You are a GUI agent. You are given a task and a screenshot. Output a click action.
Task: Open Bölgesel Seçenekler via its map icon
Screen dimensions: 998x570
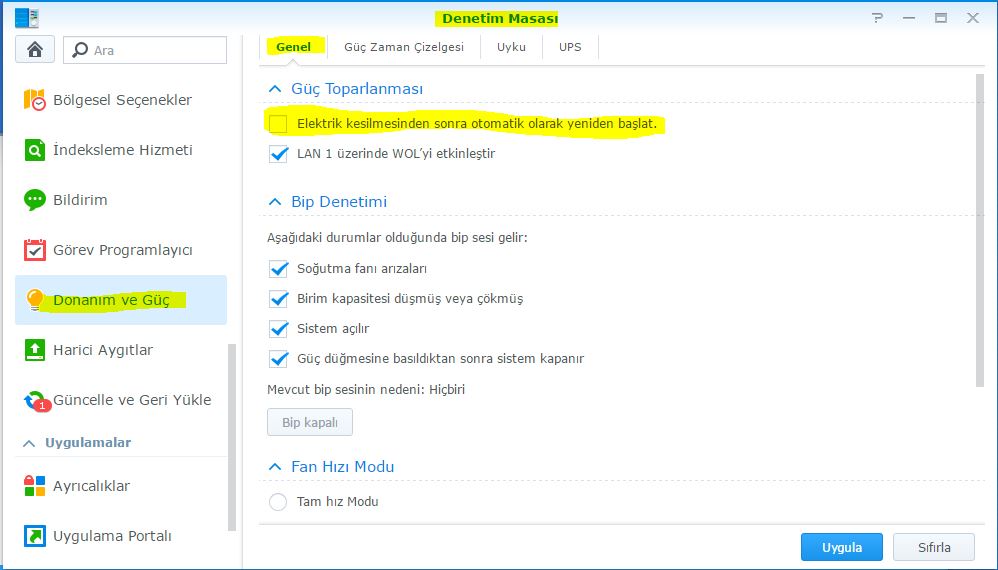(35, 100)
